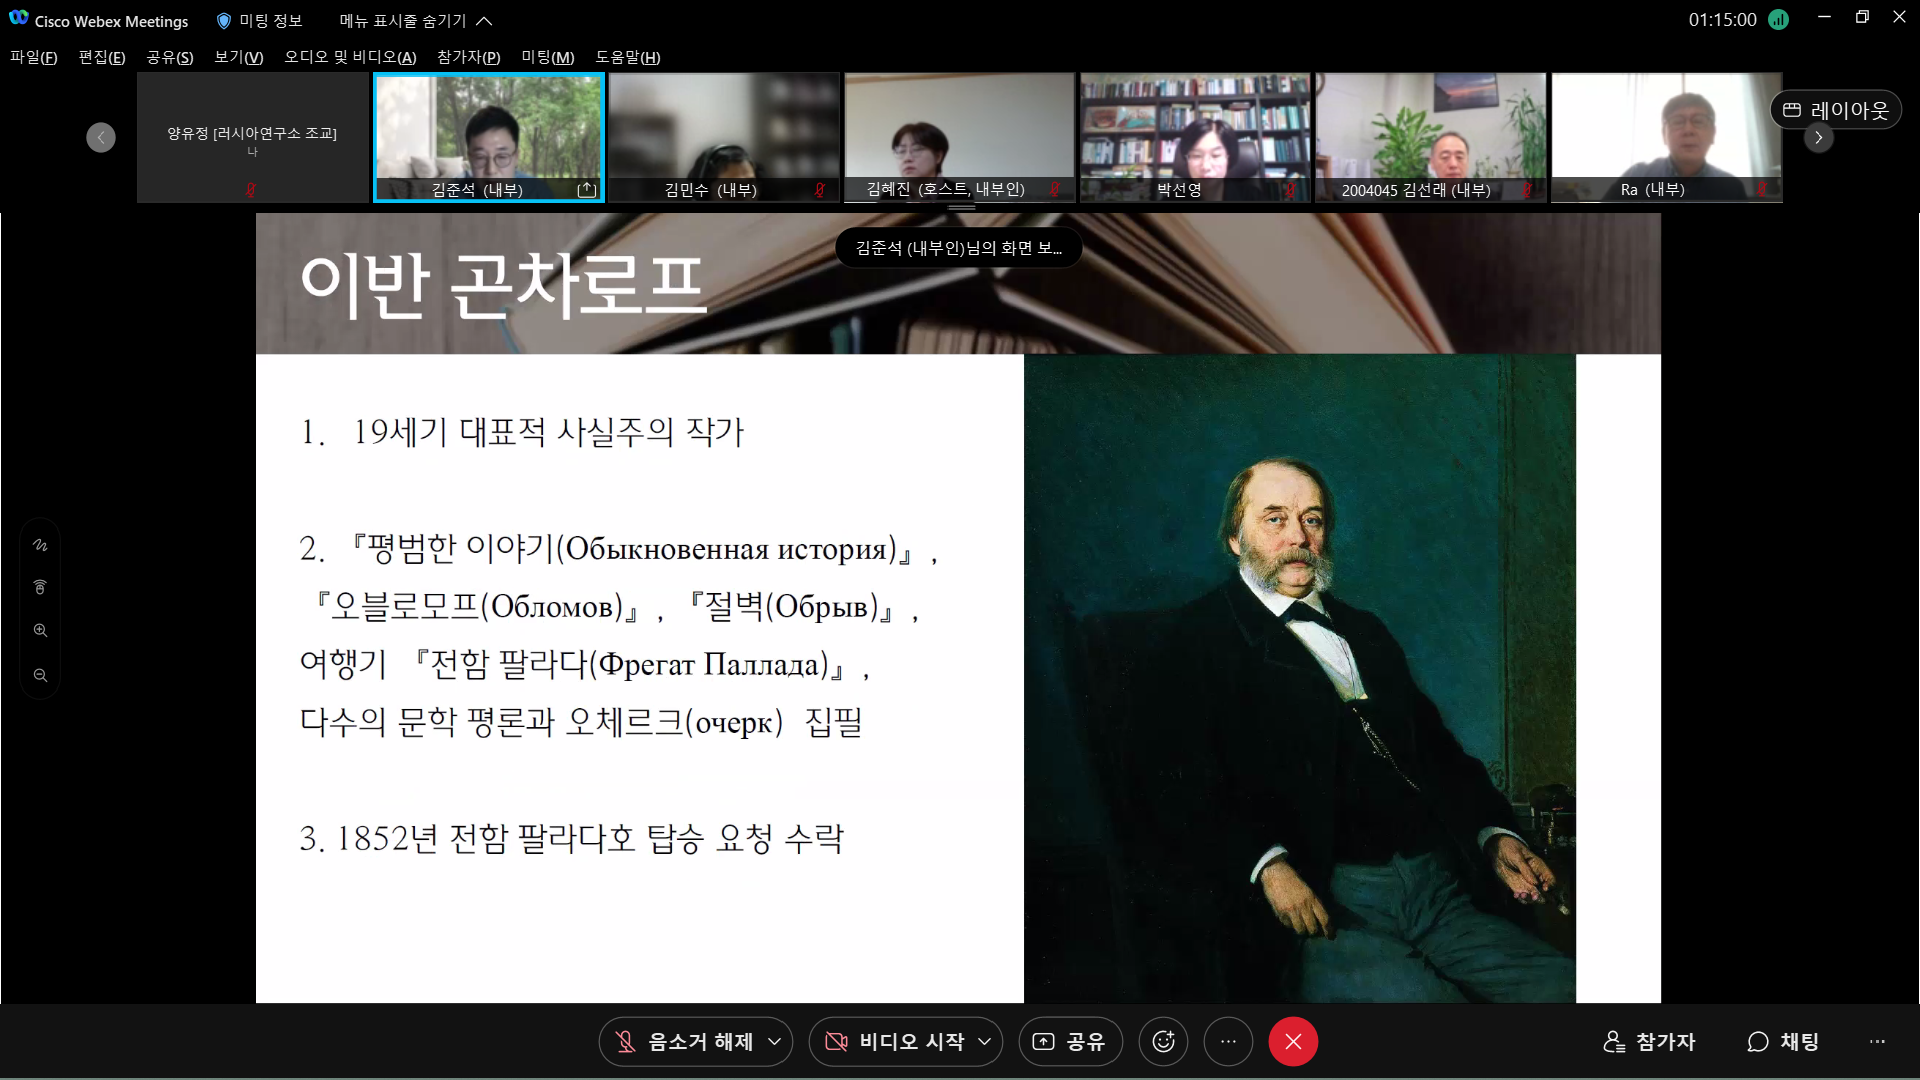Select the annotate pen tool
Screen dimensions: 1920x1080
[40, 545]
